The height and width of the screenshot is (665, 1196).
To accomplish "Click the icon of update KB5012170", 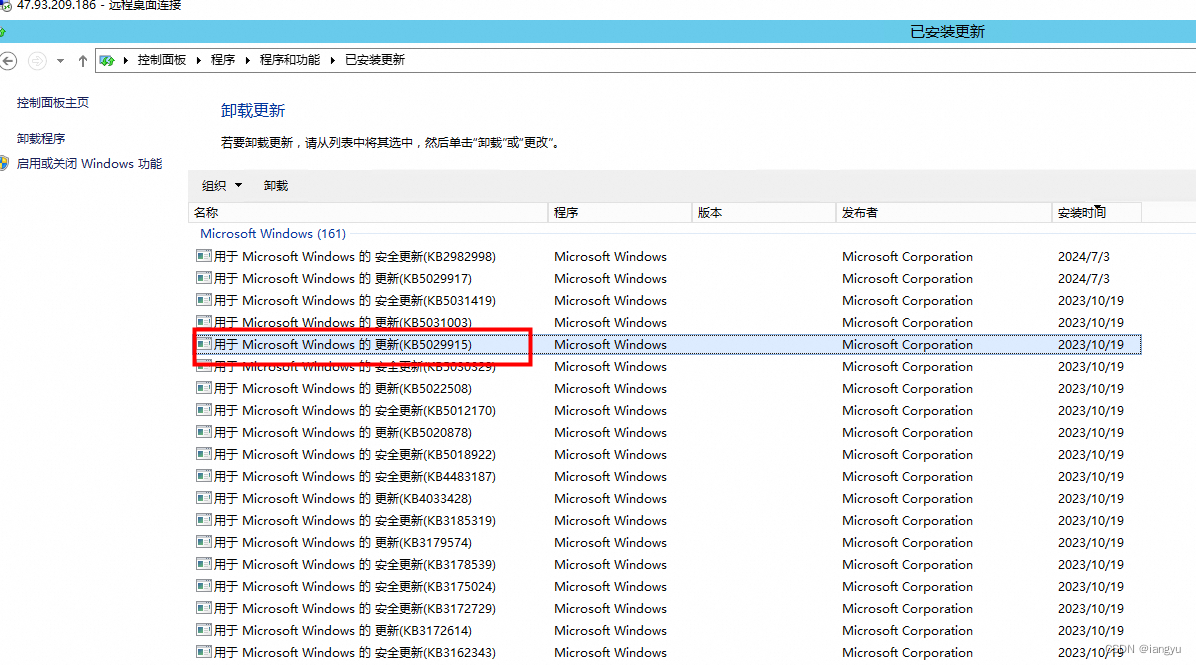I will point(204,410).
